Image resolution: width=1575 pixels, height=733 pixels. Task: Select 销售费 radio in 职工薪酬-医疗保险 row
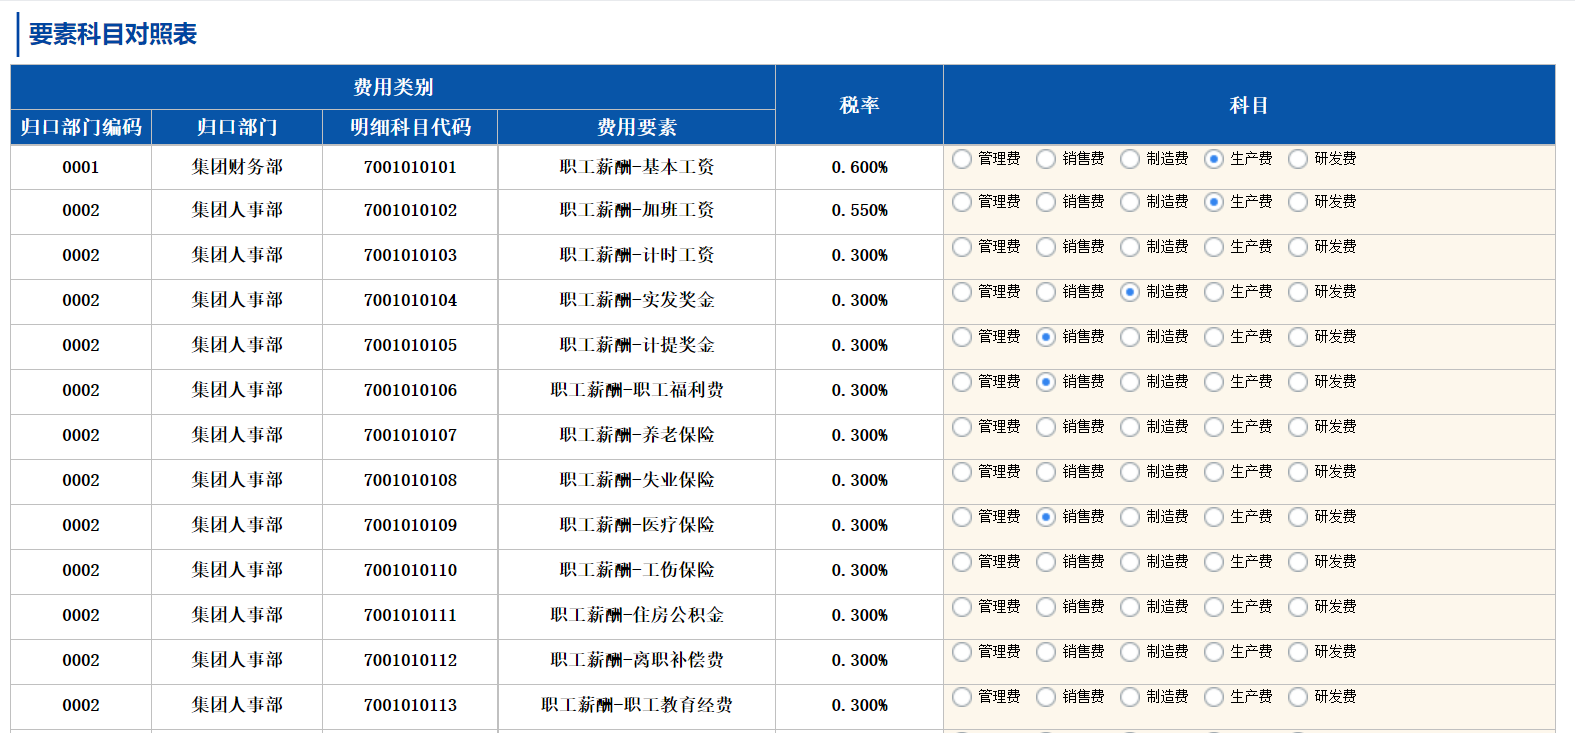(1046, 517)
